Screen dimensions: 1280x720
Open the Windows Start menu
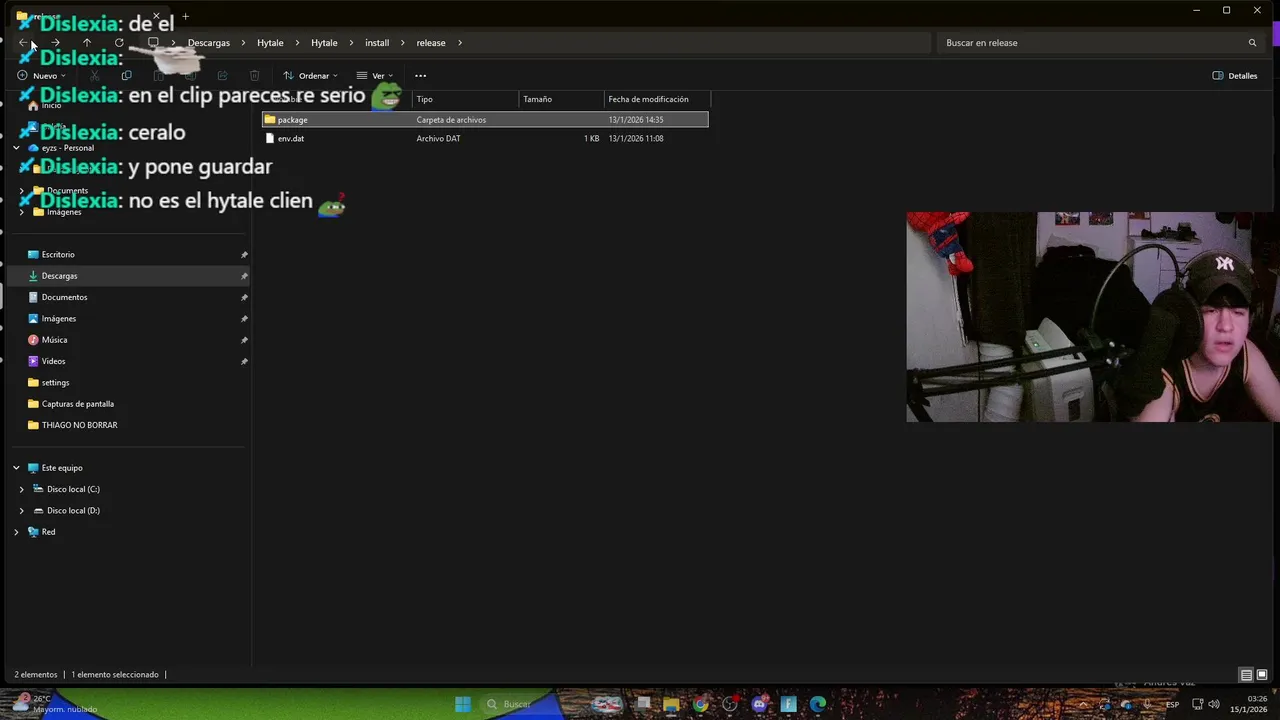click(463, 704)
